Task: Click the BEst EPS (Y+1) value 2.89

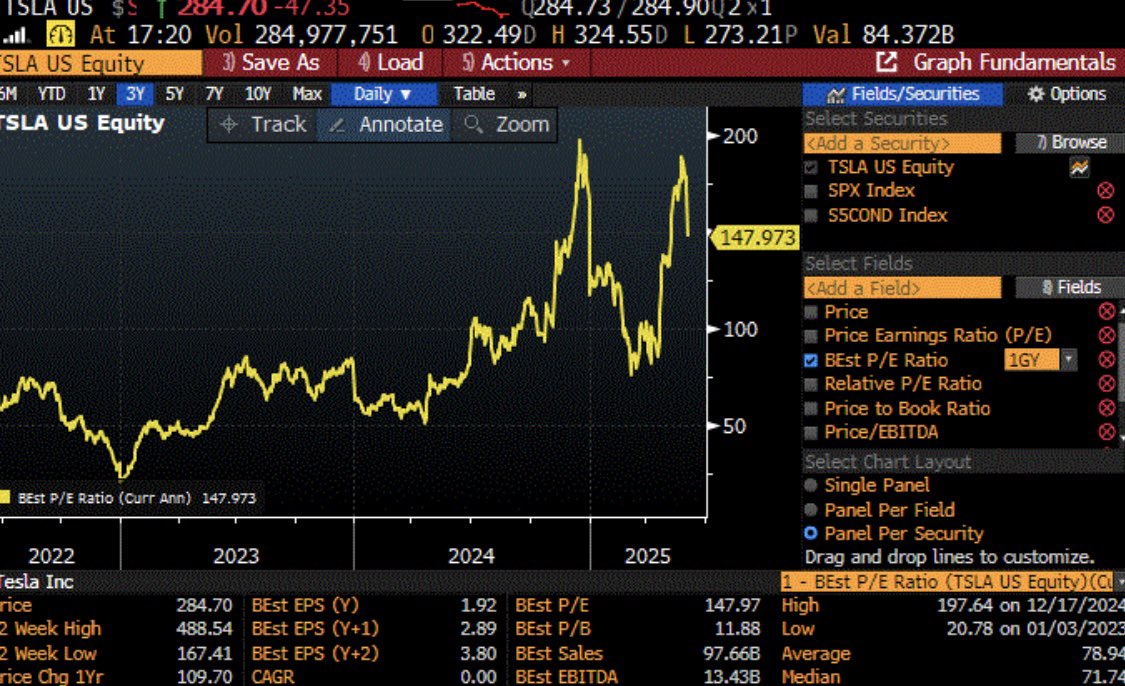Action: tap(479, 629)
